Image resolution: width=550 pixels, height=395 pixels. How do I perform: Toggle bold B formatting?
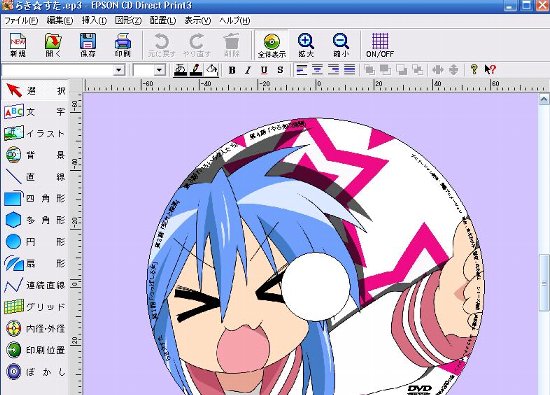click(232, 70)
